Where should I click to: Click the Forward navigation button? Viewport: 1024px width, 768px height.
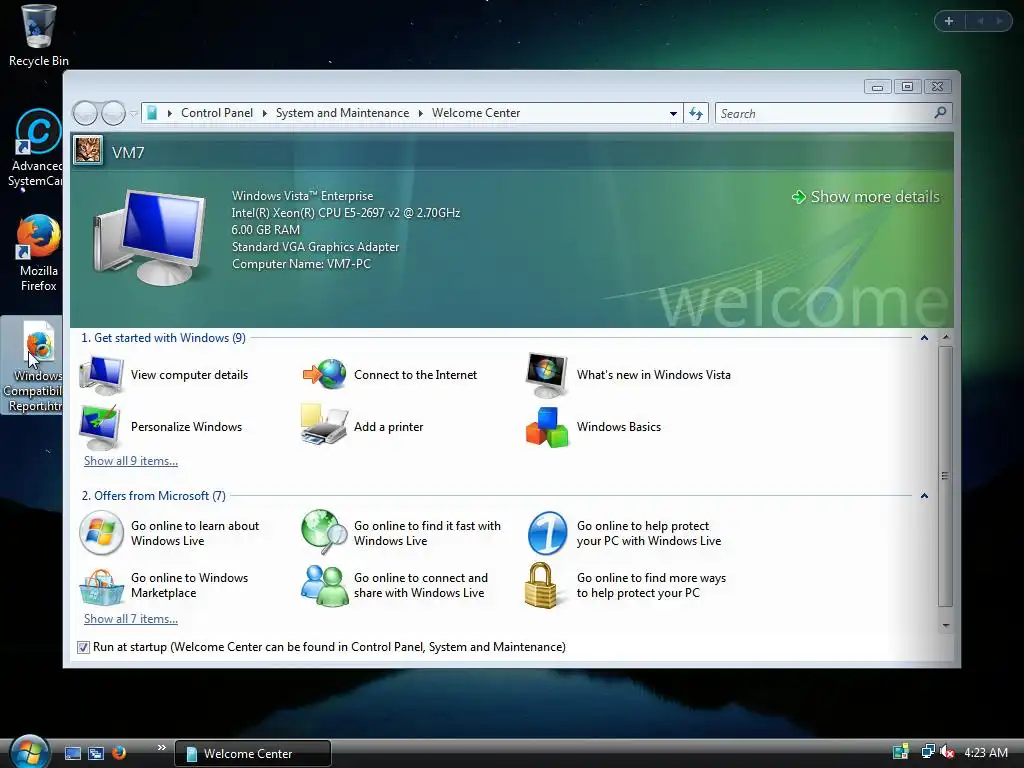coord(113,114)
